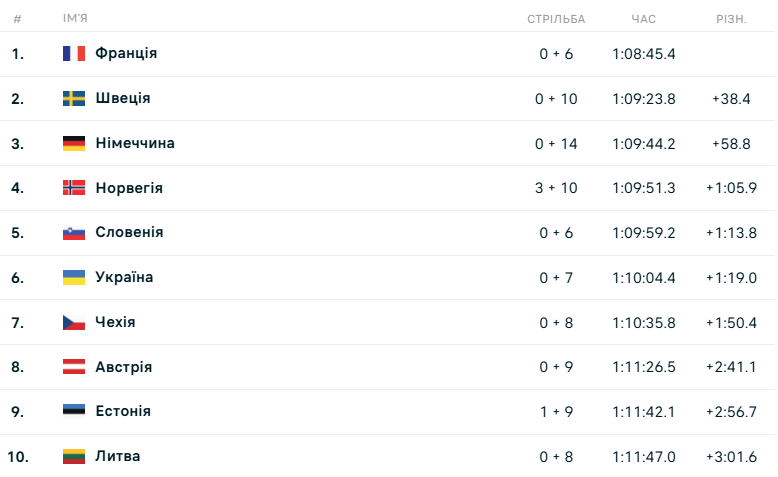Click the Estonia flag icon
778x477 pixels.
click(74, 411)
